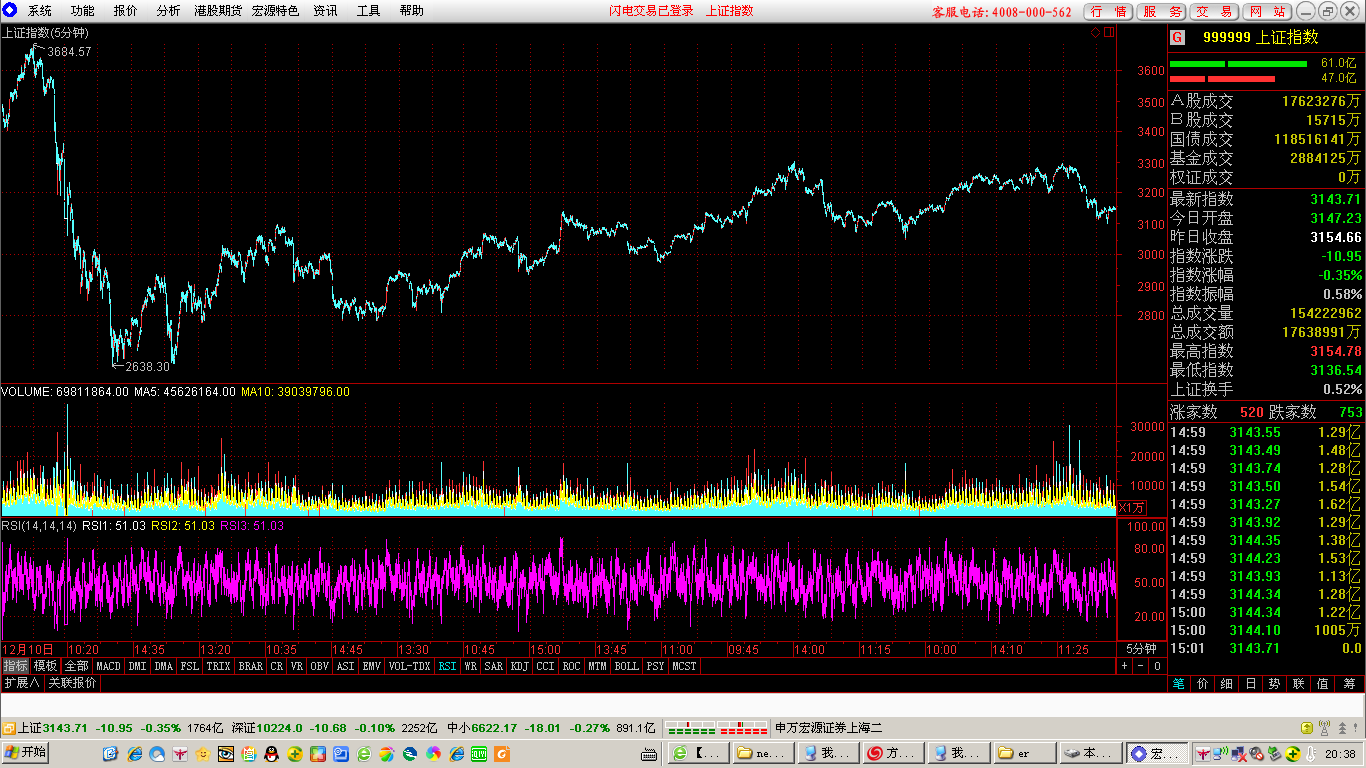Viewport: 1366px width, 768px height.
Task: Select the BOLL indicator tab
Action: [x=626, y=666]
